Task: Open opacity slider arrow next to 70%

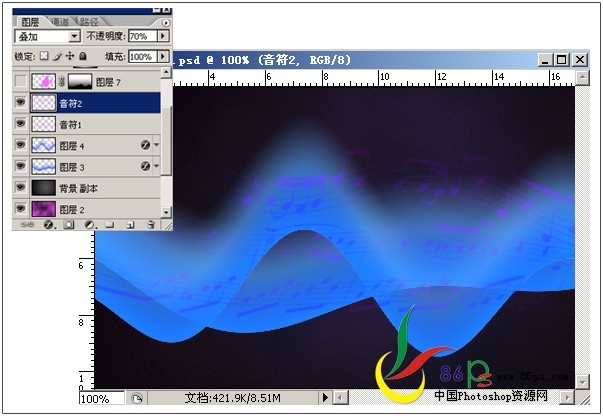Action: (163, 36)
